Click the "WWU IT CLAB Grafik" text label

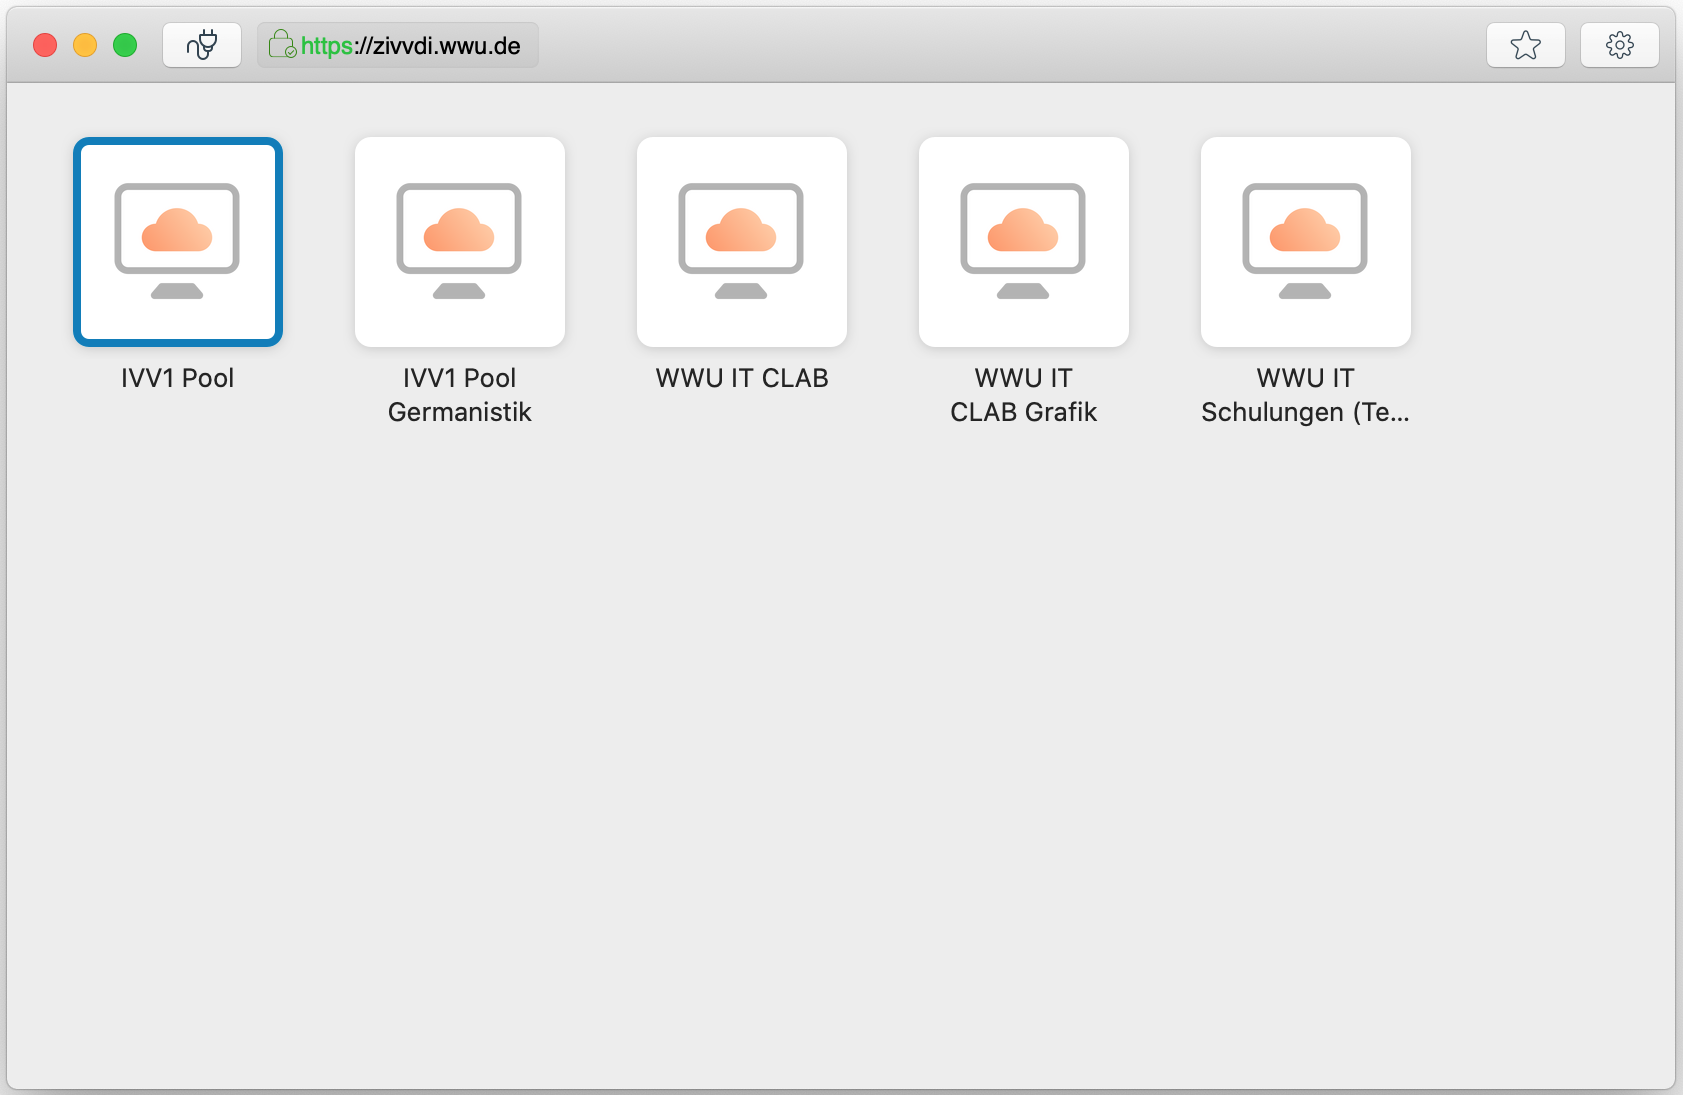coord(1024,395)
